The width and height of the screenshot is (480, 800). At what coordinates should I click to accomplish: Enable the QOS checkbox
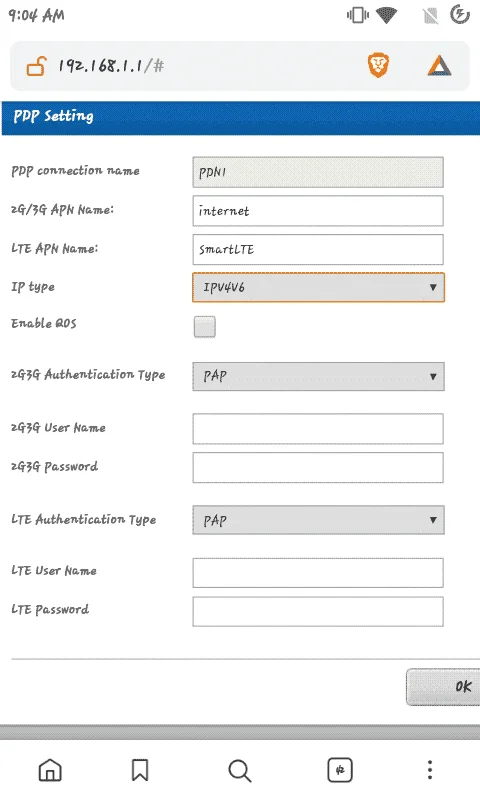coord(205,327)
